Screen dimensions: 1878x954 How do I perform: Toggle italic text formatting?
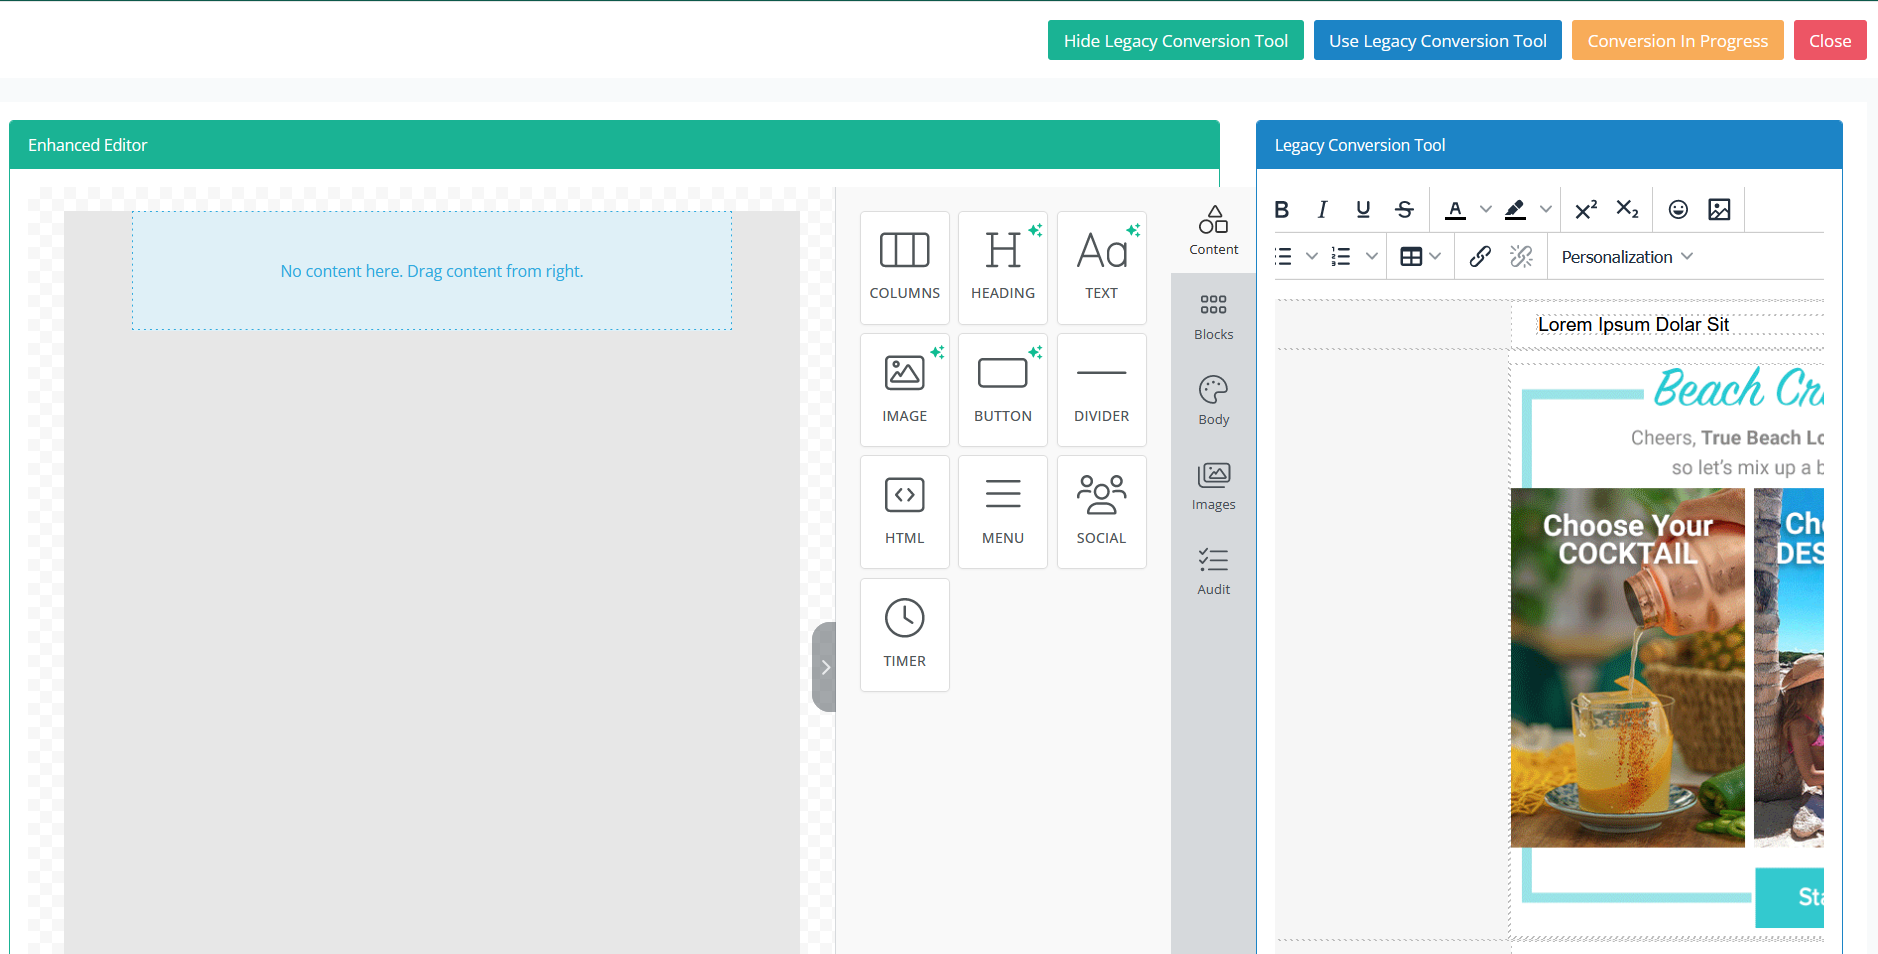click(1321, 209)
